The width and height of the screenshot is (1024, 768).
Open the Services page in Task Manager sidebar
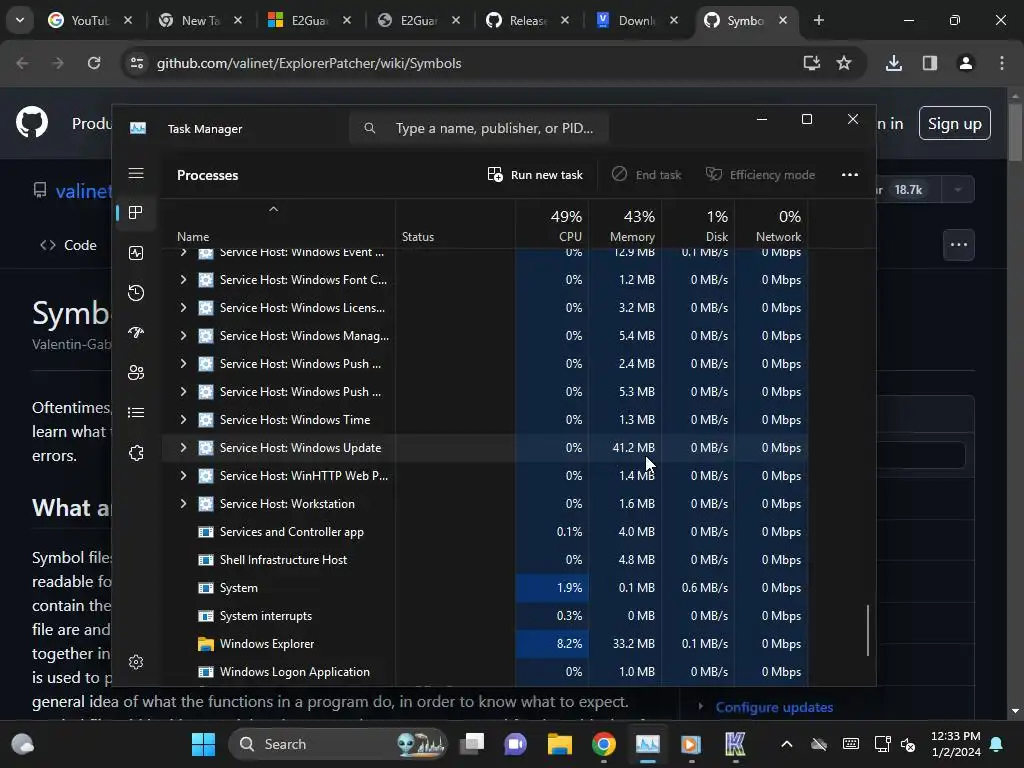coord(136,453)
